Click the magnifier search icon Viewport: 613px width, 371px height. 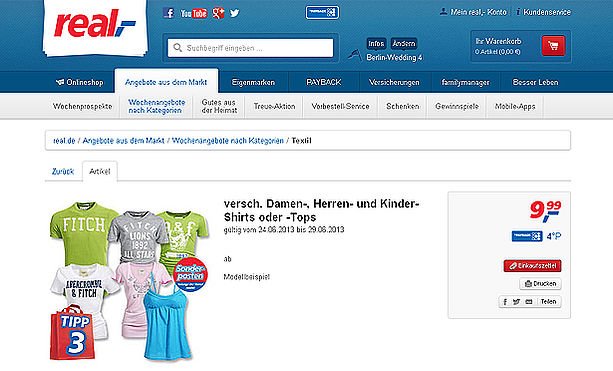point(177,48)
